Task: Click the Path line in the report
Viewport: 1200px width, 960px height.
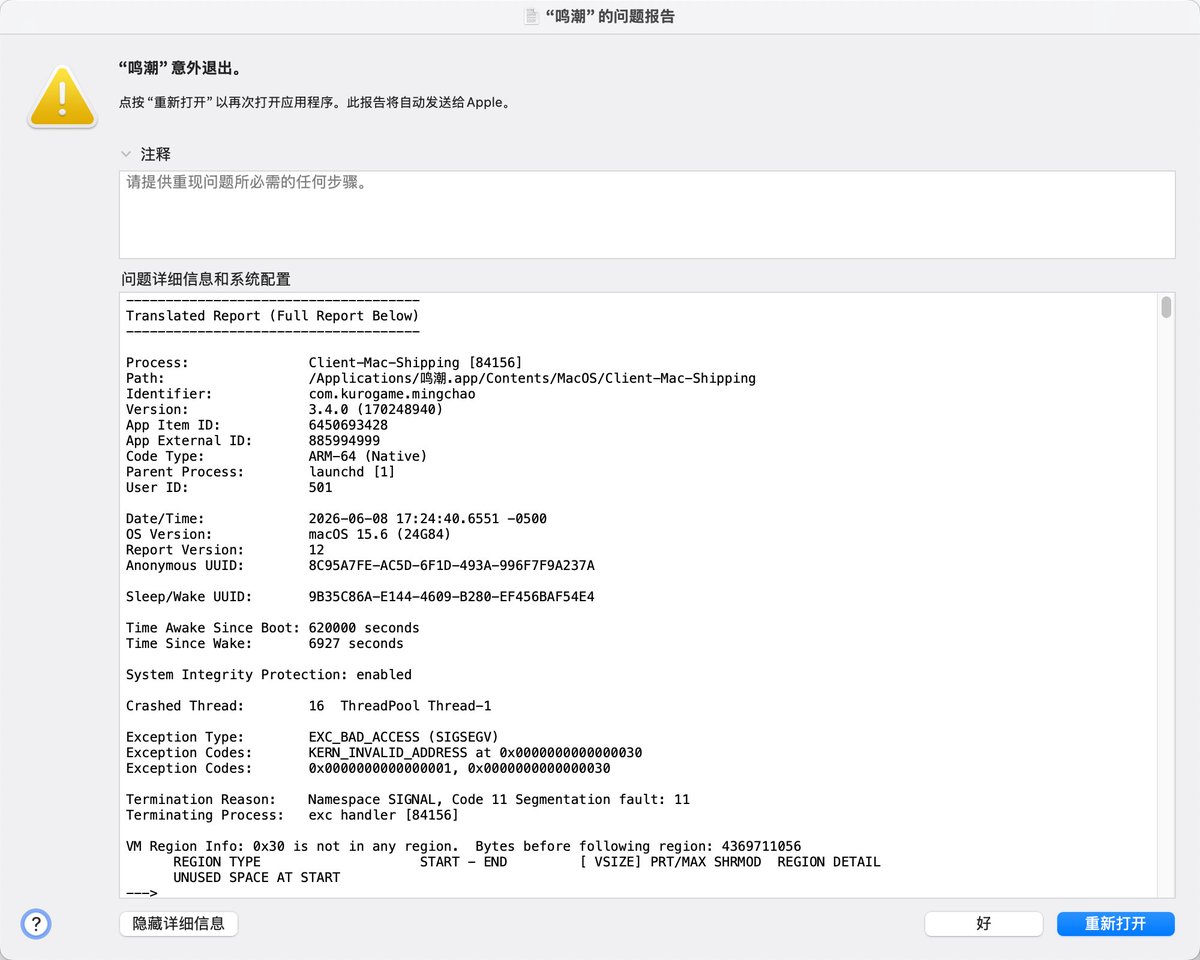Action: pyautogui.click(x=441, y=378)
